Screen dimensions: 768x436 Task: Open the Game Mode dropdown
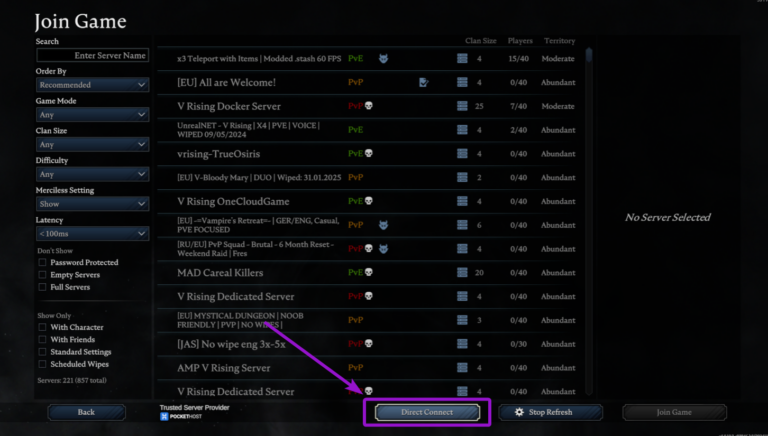pos(93,115)
